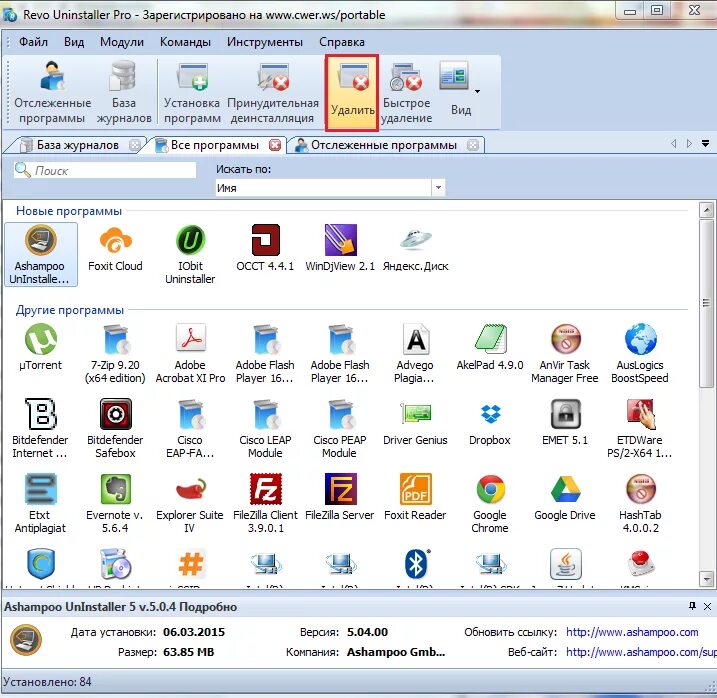
Task: Close the База журналов tab
Action: tap(134, 145)
